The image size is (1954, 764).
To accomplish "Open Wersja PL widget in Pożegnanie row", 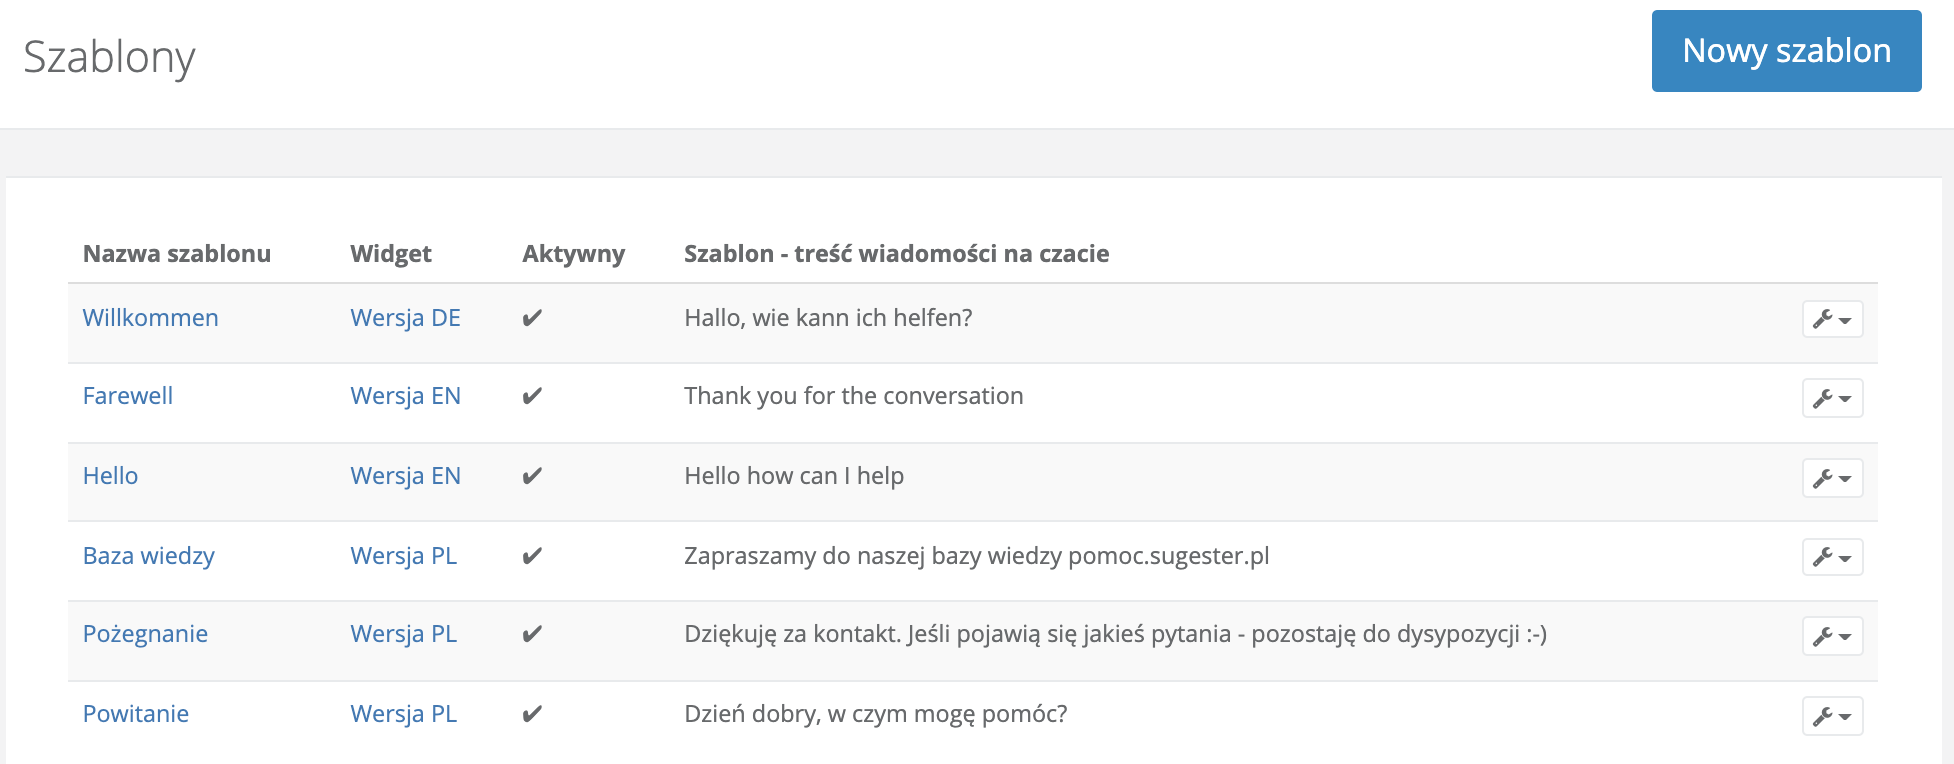I will tap(403, 634).
